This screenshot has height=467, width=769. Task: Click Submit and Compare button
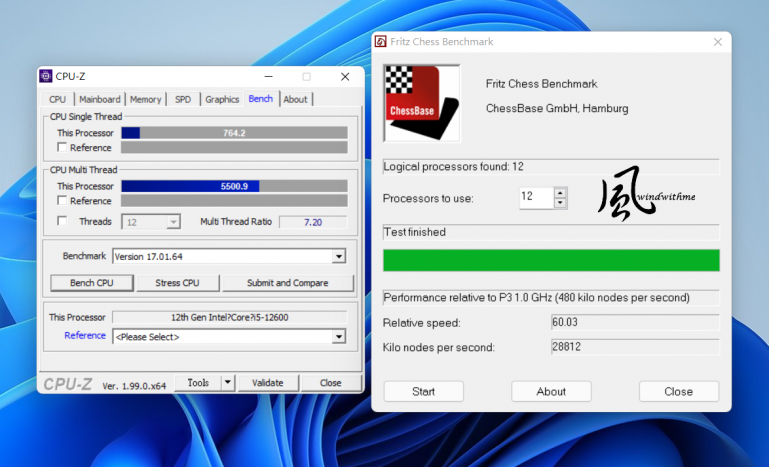coord(287,283)
